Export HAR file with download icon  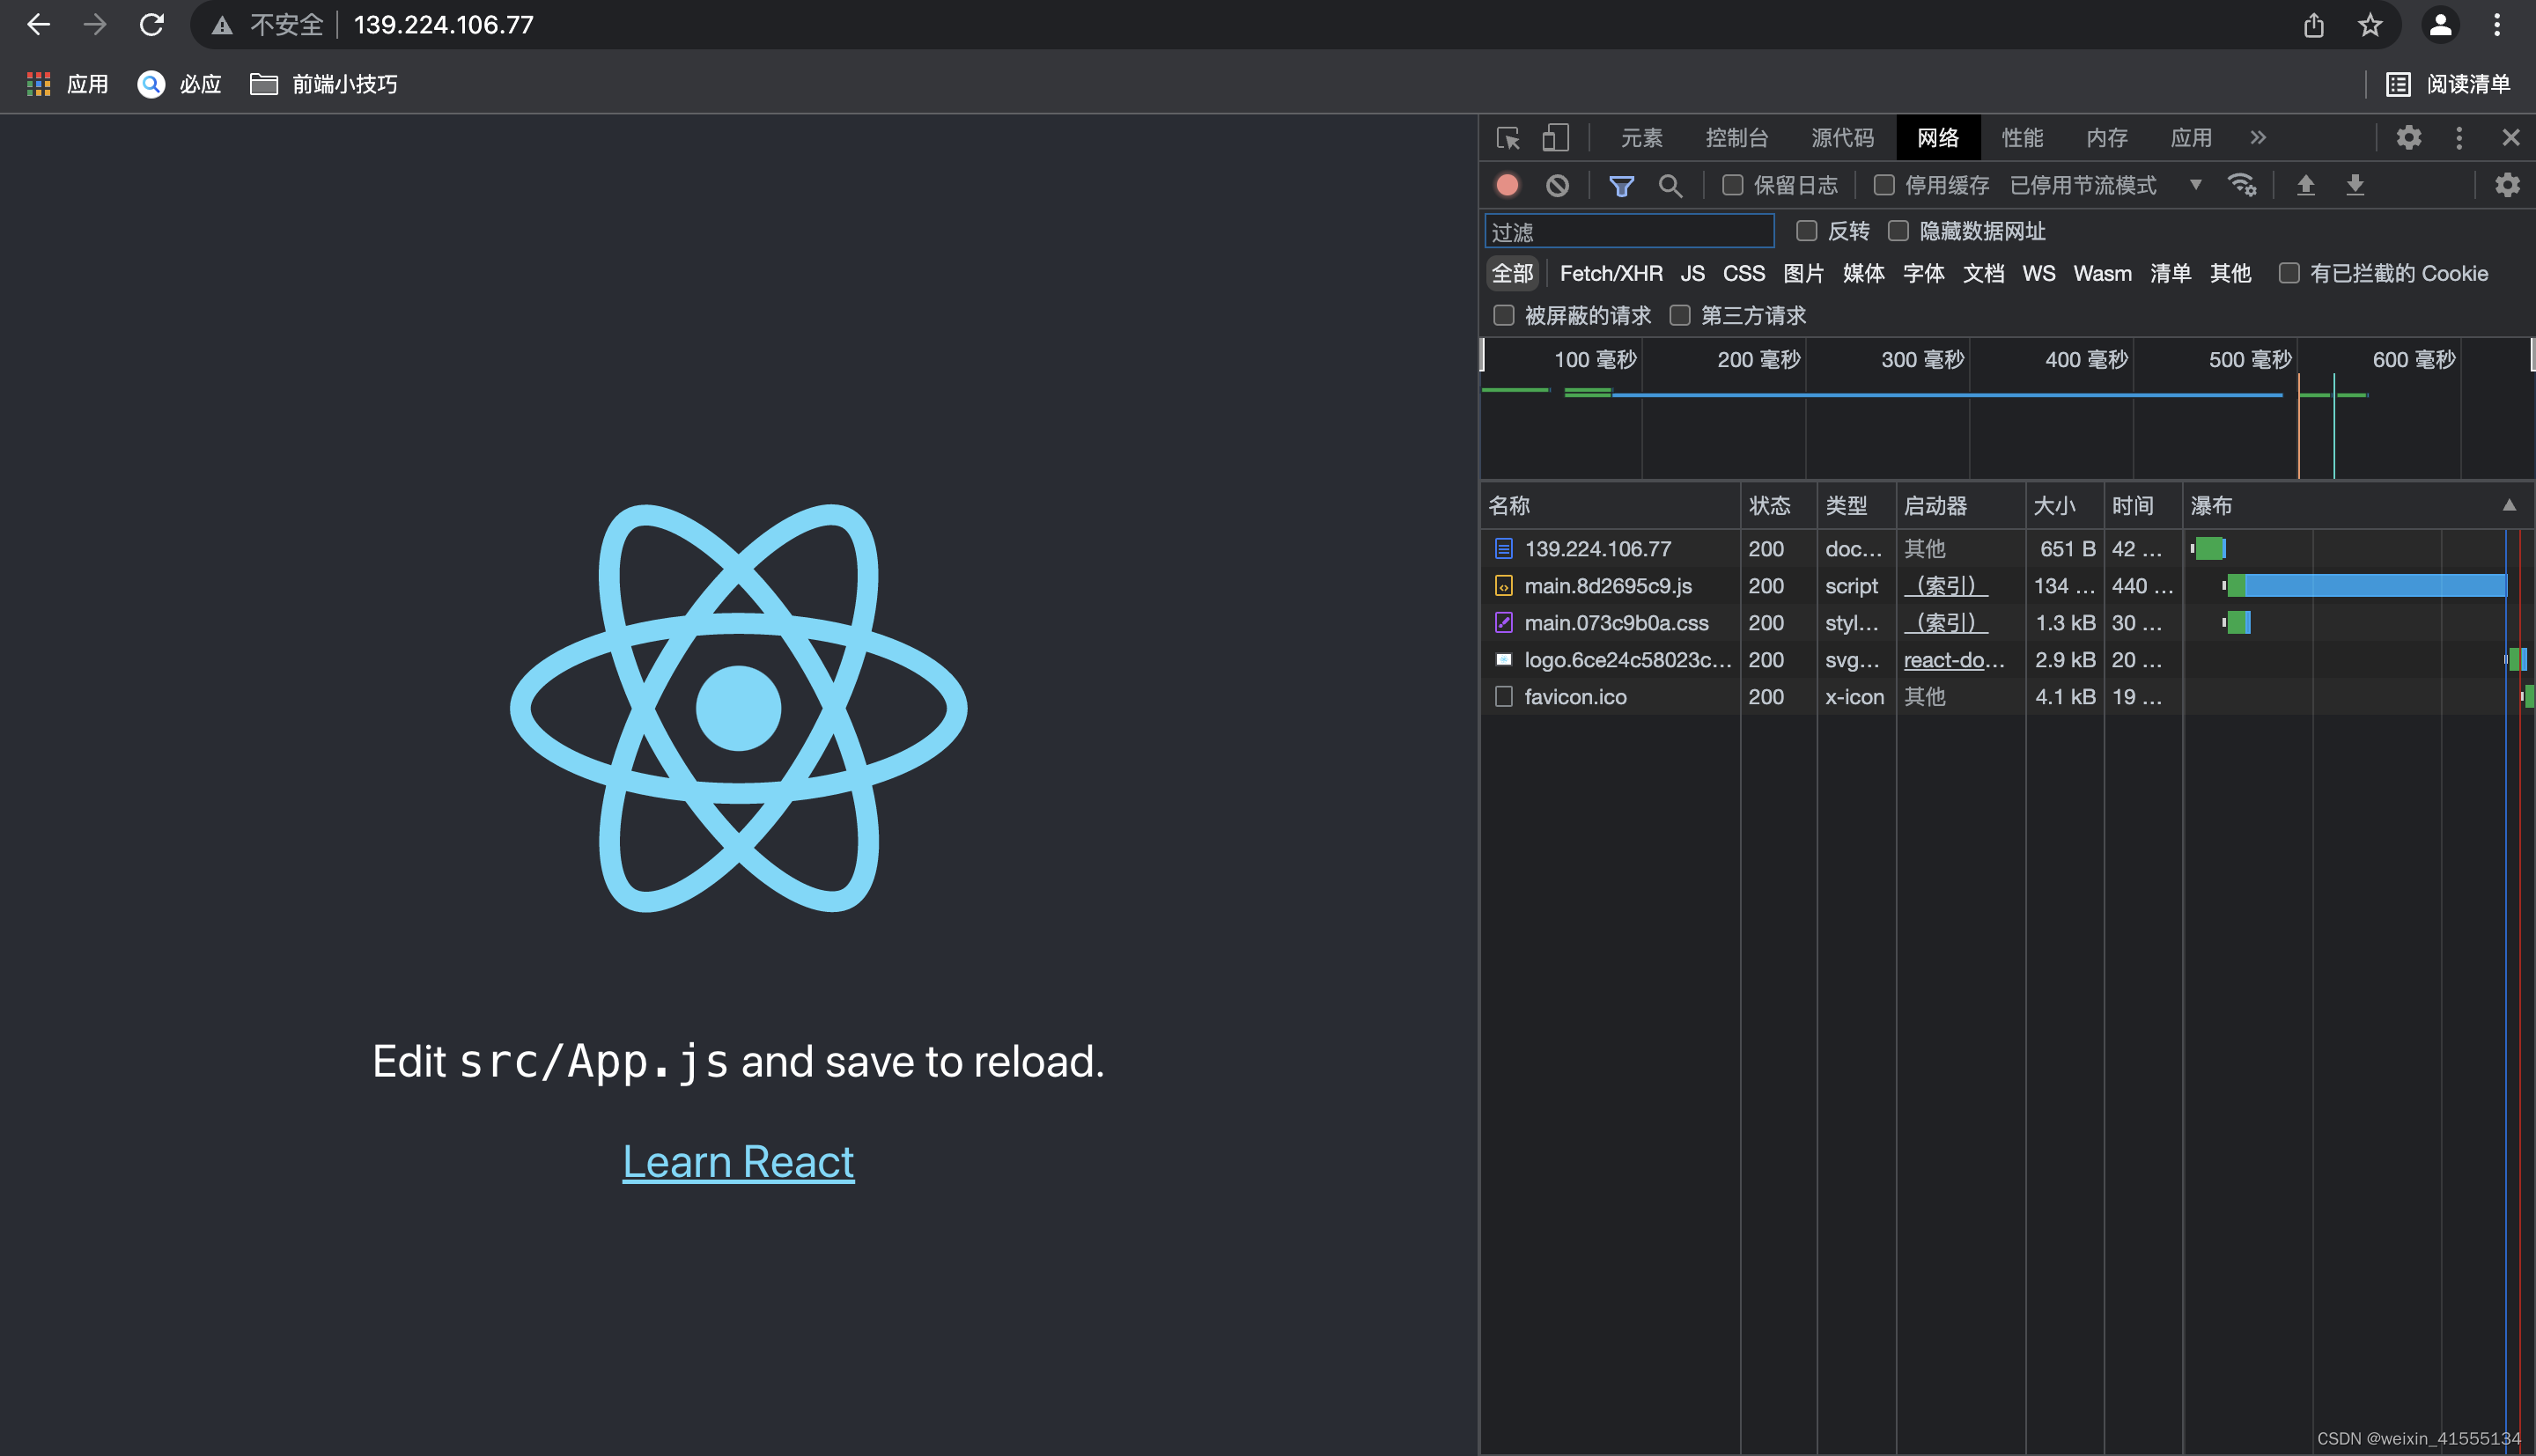coord(2355,185)
